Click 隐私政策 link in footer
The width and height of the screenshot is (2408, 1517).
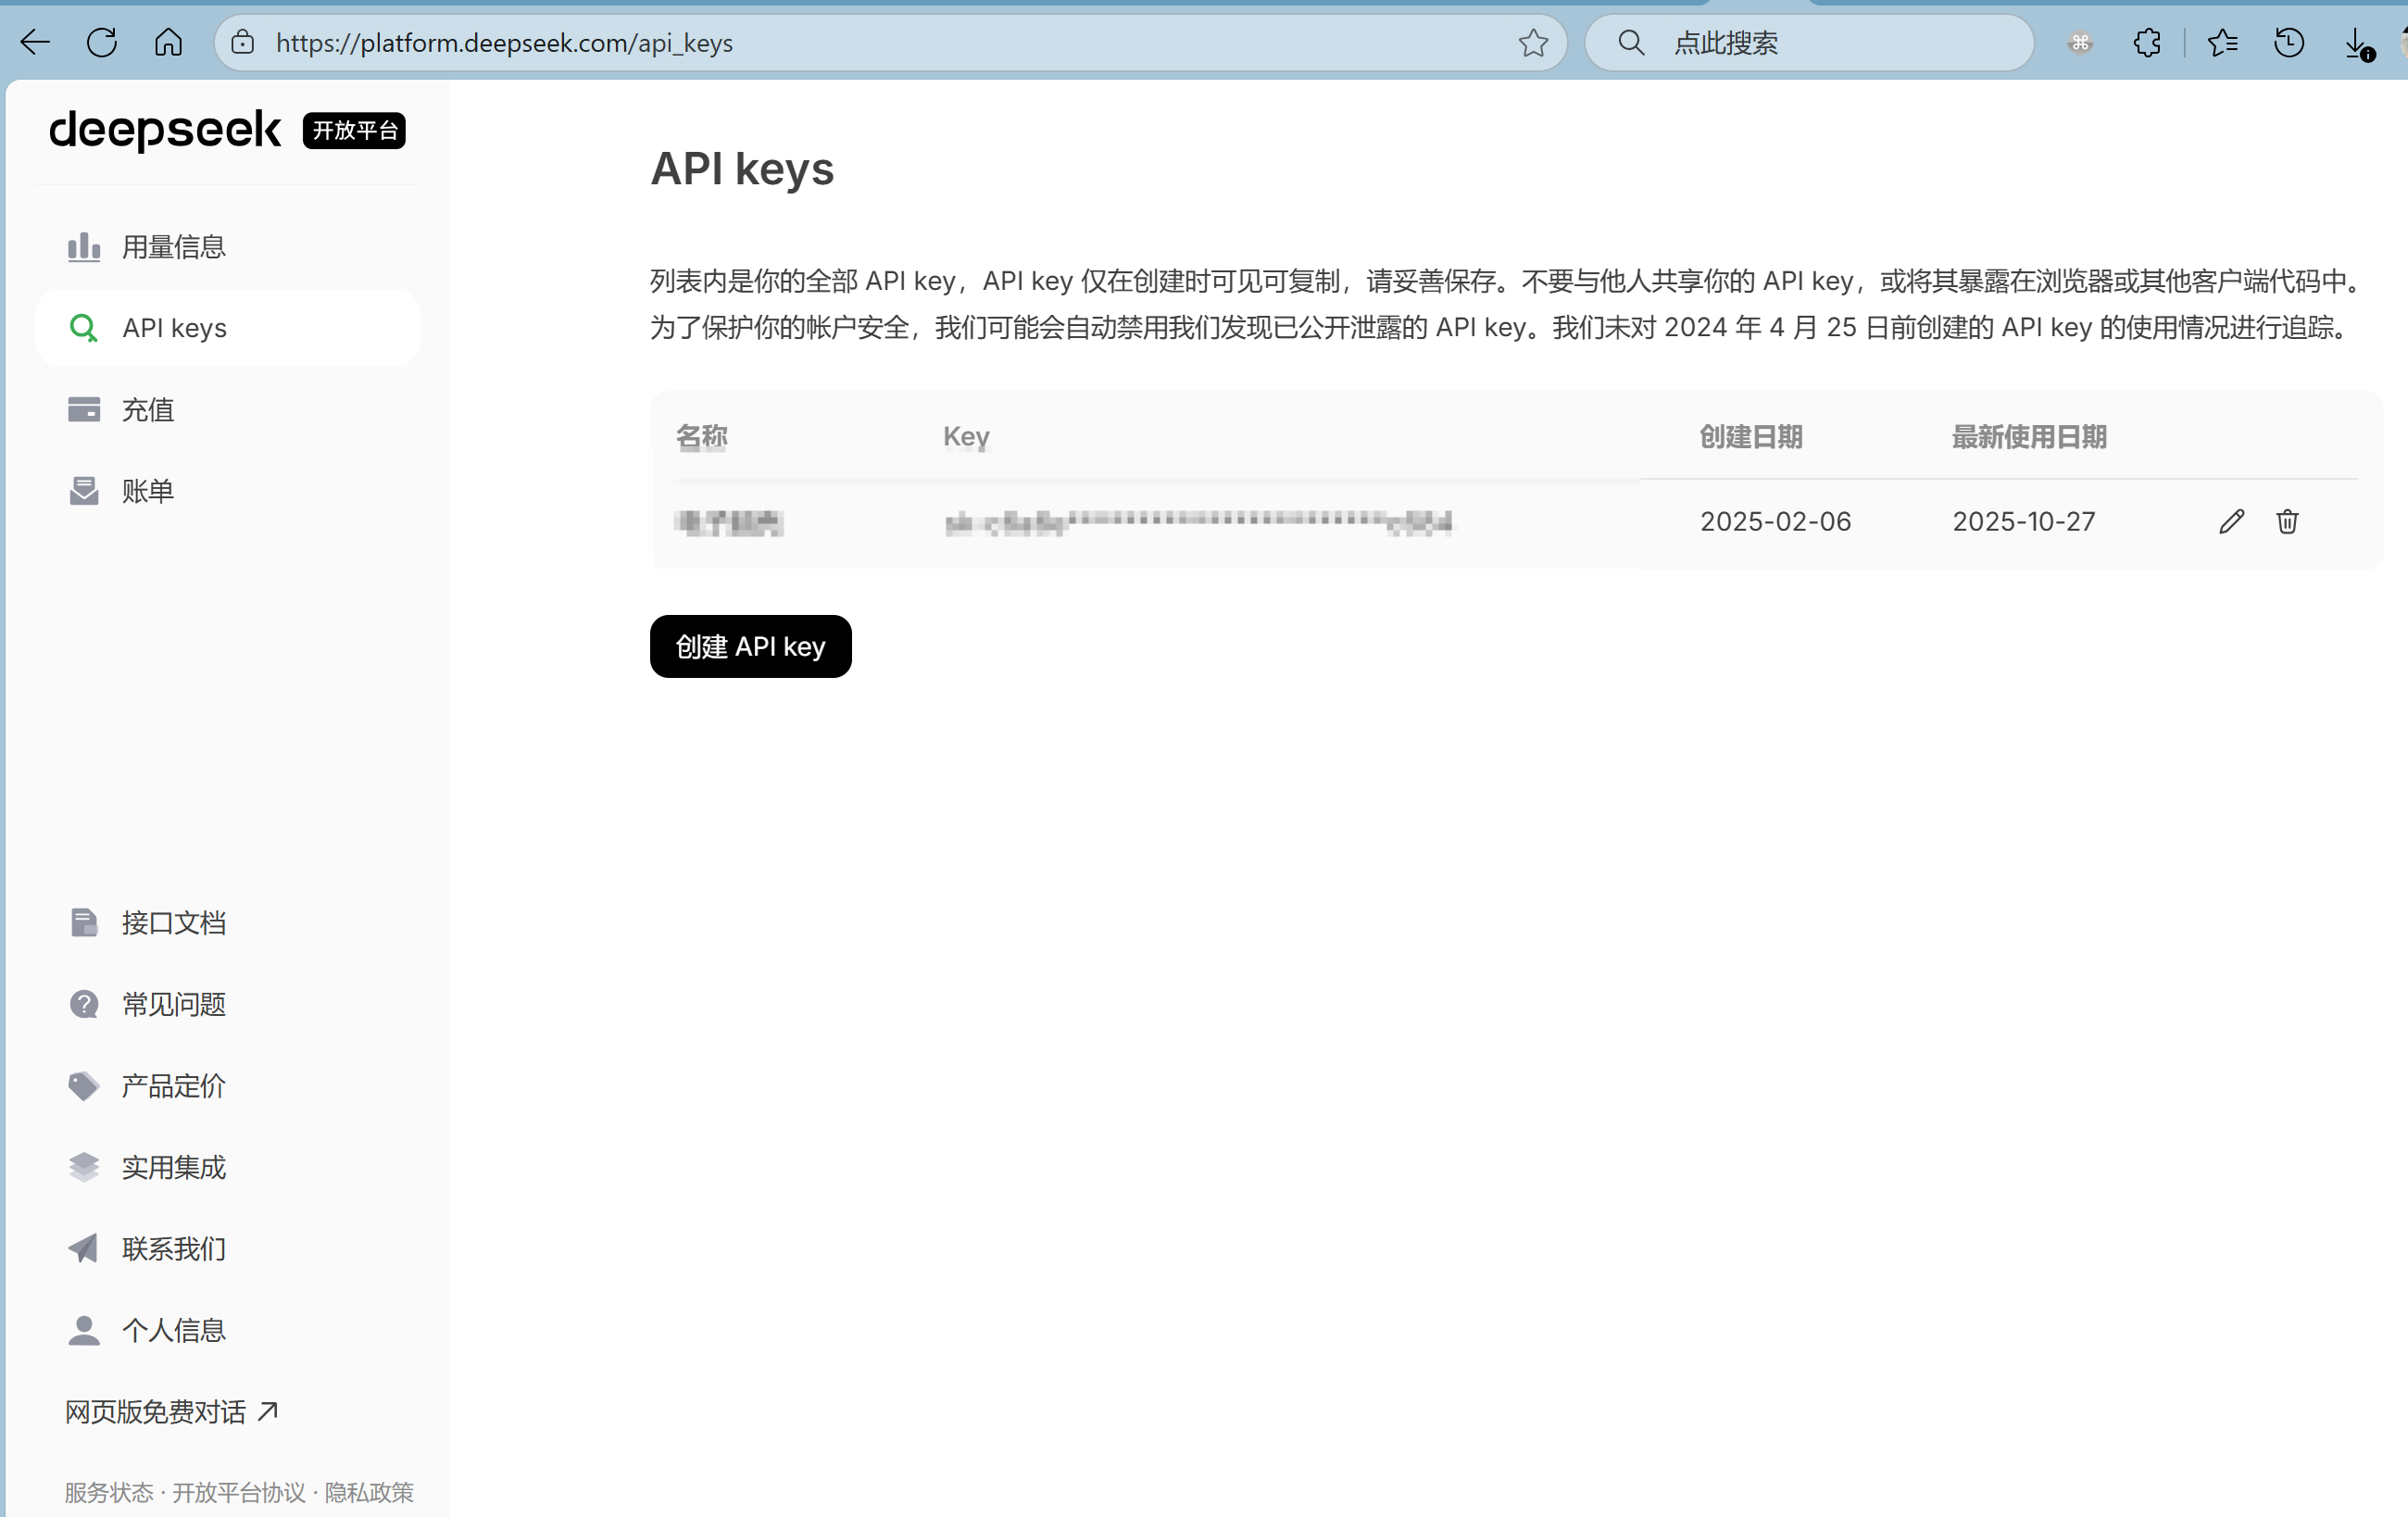click(x=368, y=1492)
